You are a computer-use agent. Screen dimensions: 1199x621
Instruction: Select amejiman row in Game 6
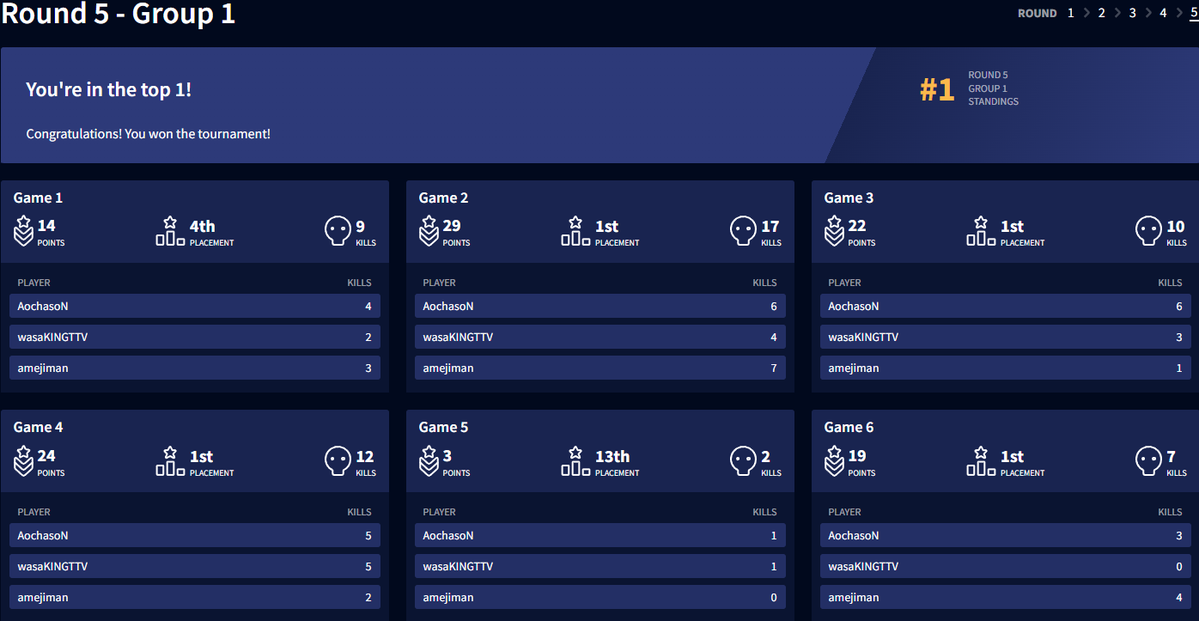pos(1006,597)
